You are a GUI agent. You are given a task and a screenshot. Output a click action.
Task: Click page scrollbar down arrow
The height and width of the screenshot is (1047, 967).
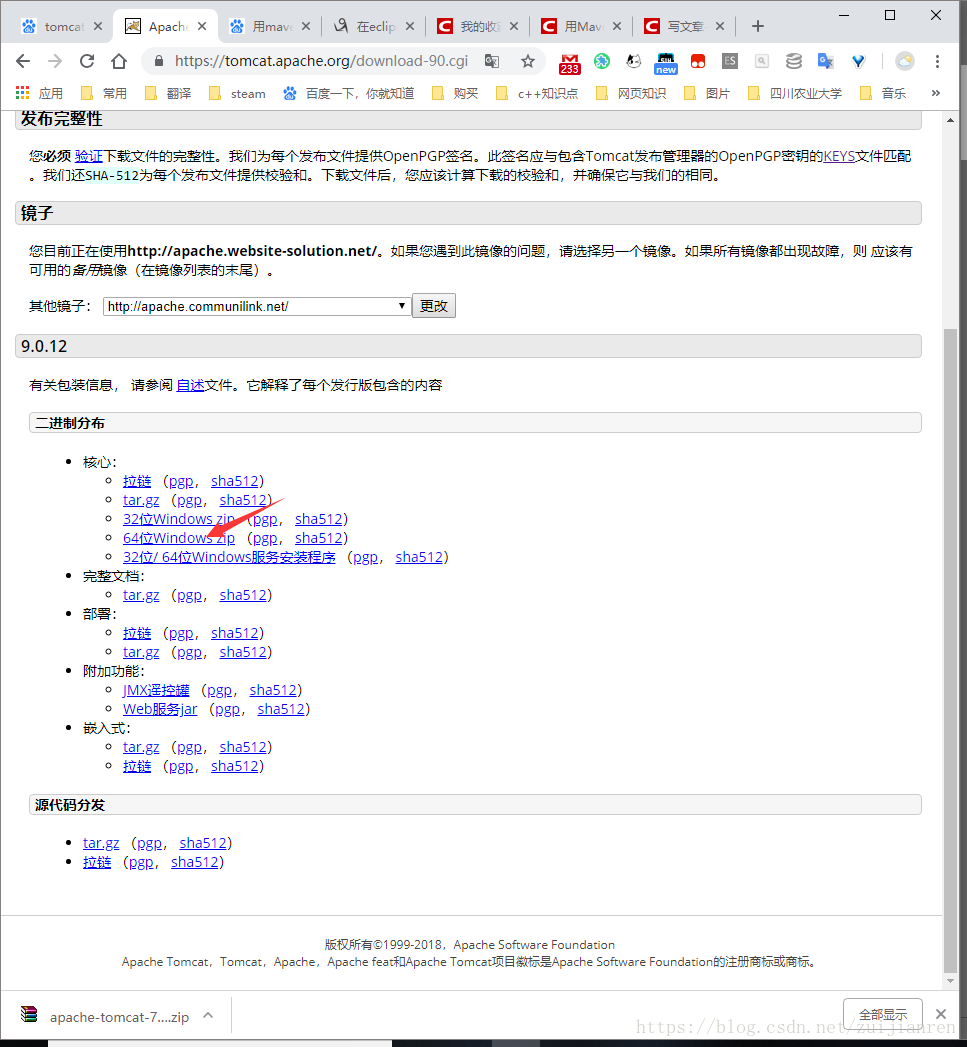point(950,981)
